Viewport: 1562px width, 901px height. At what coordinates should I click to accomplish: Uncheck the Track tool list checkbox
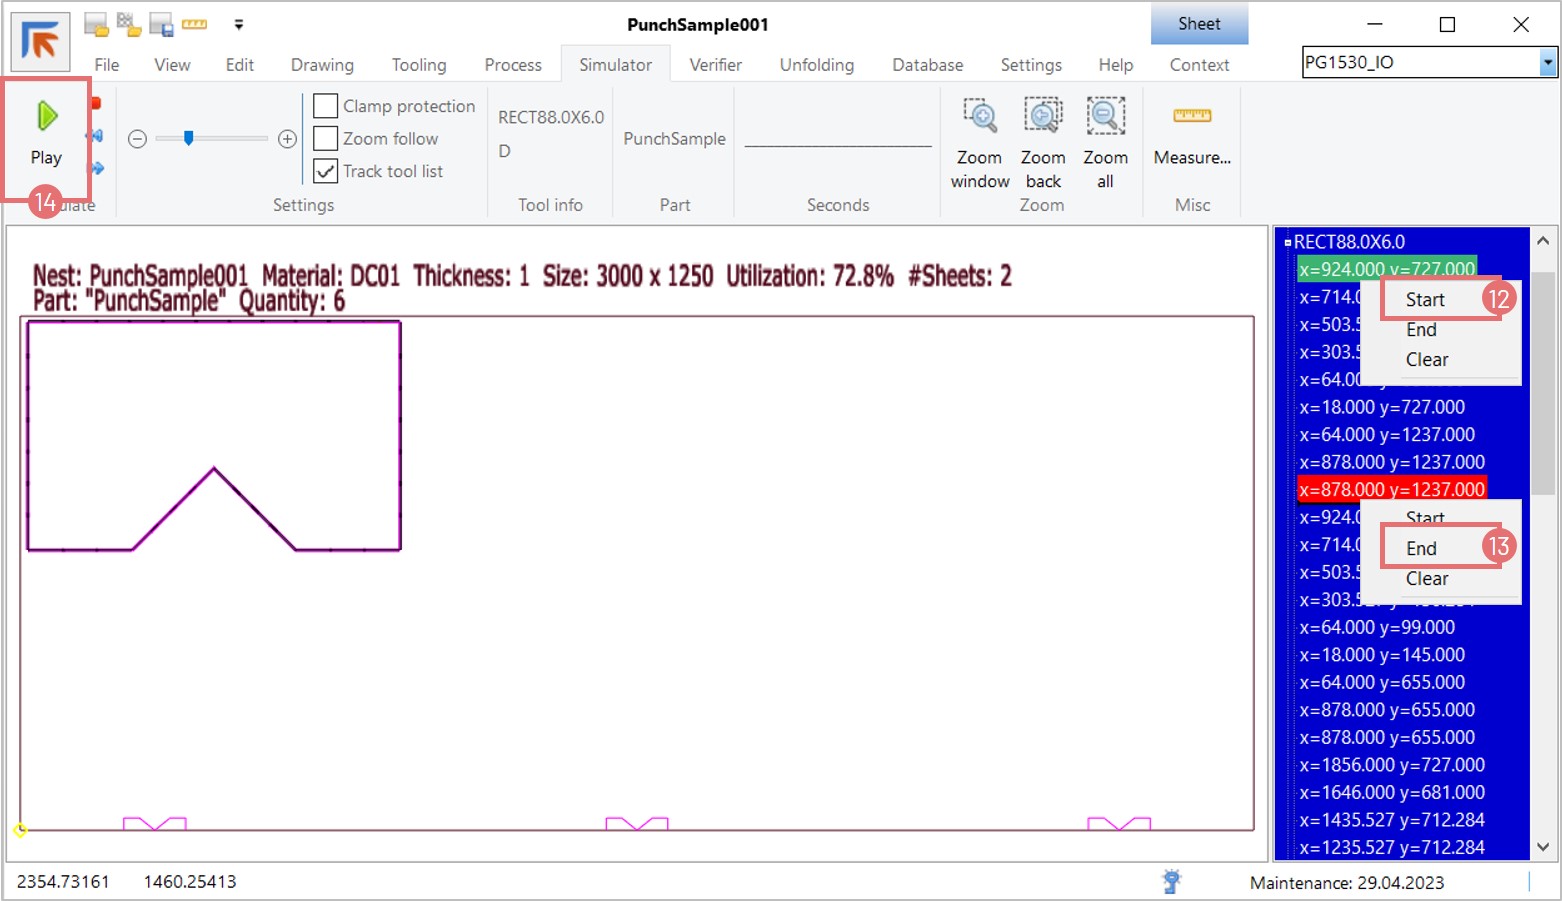(326, 171)
